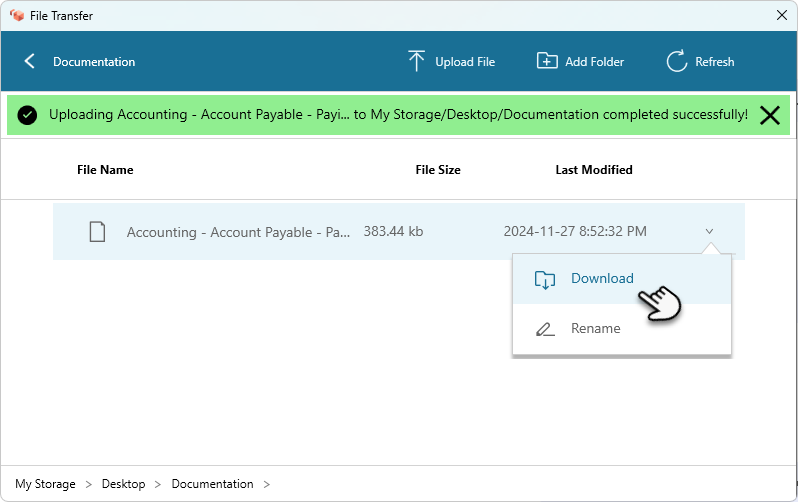
Task: Click the upload completed successfully message text
Action: point(398,115)
